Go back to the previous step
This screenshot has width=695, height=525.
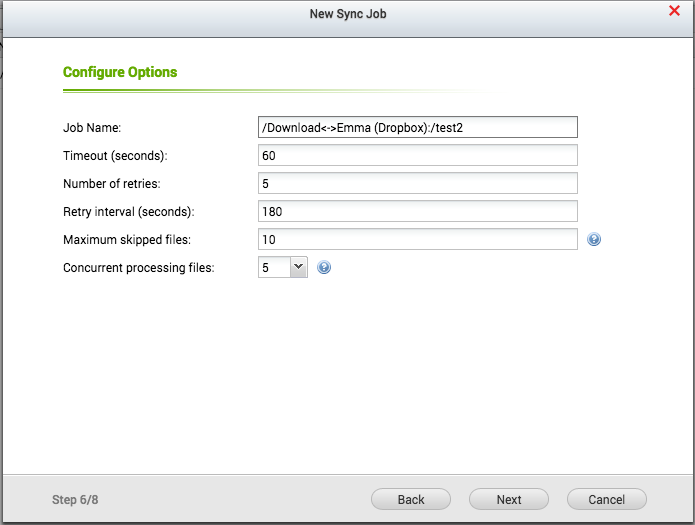point(411,499)
